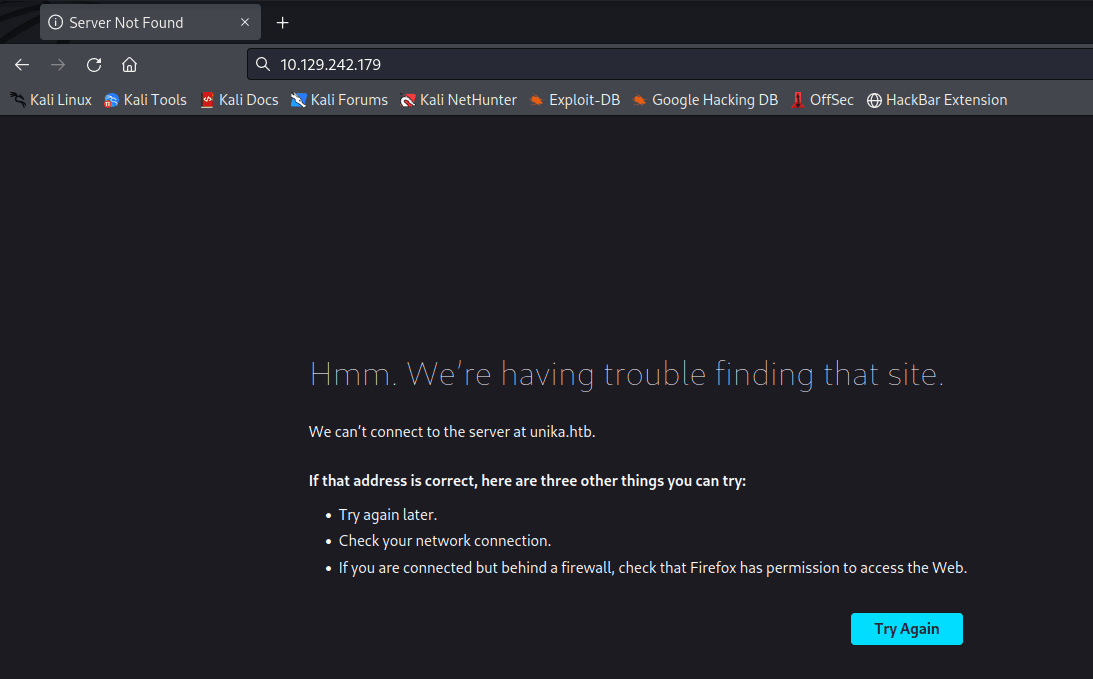Click the forward navigation arrow
This screenshot has width=1093, height=679.
(58, 65)
